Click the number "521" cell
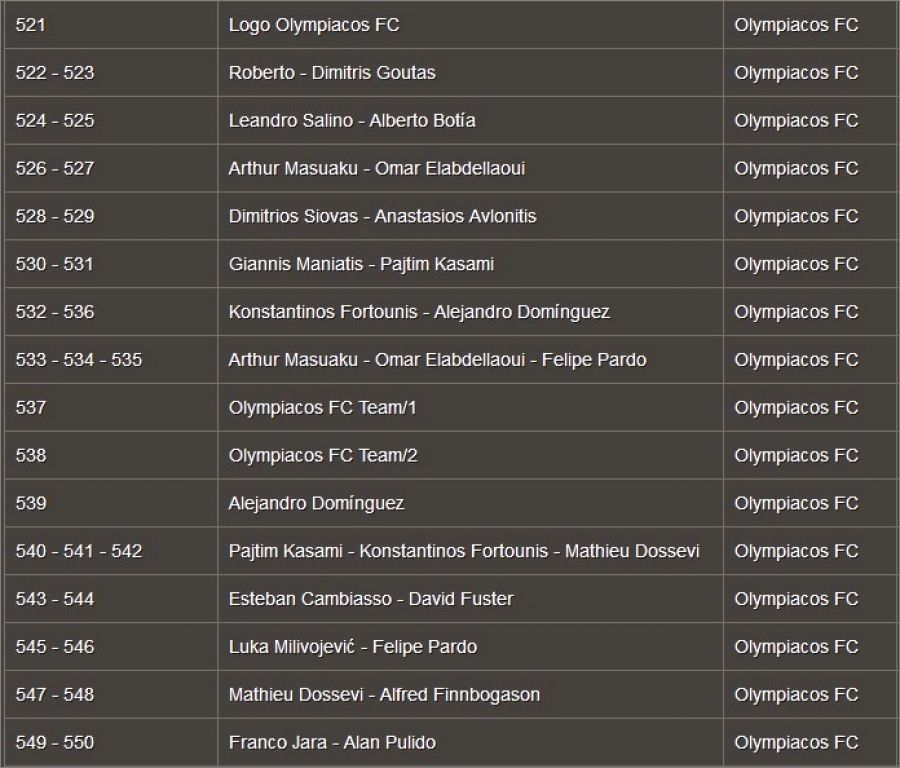 pyautogui.click(x=31, y=25)
